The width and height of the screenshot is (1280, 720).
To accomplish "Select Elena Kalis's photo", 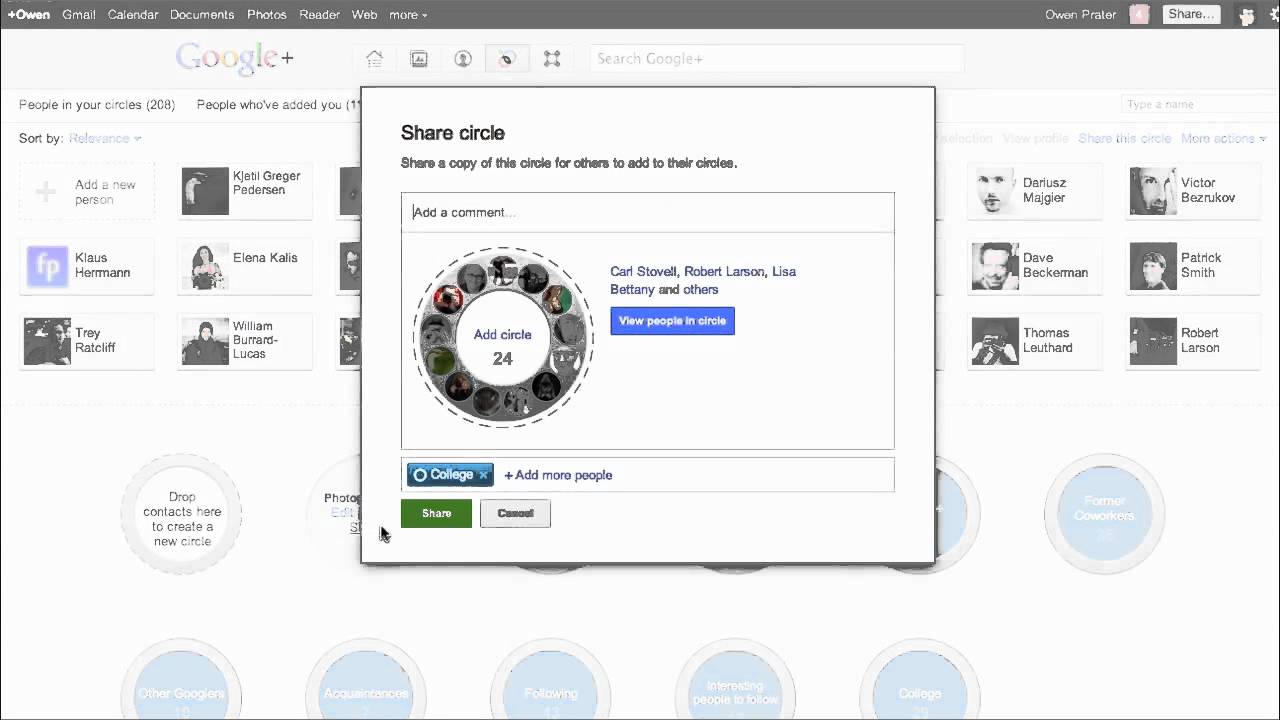I will tap(205, 265).
